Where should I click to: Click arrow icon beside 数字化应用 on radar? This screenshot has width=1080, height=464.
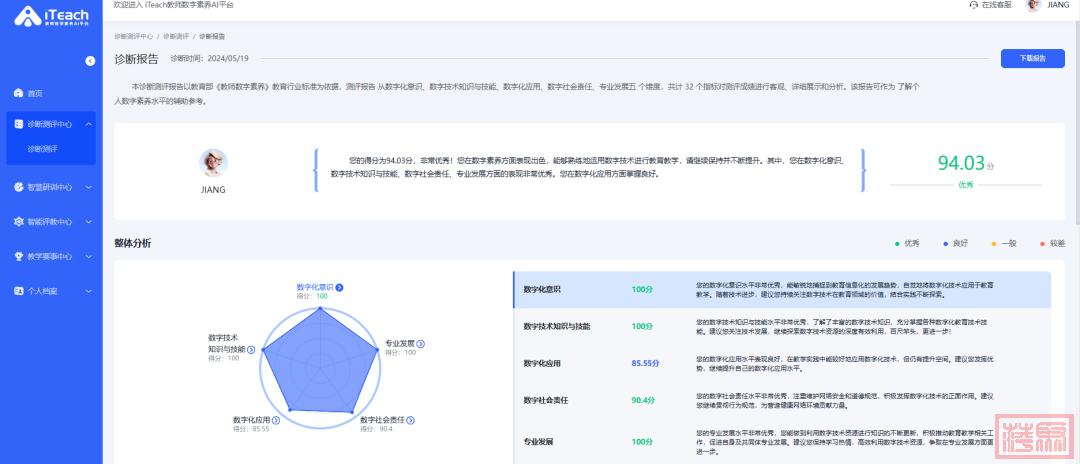(x=276, y=420)
